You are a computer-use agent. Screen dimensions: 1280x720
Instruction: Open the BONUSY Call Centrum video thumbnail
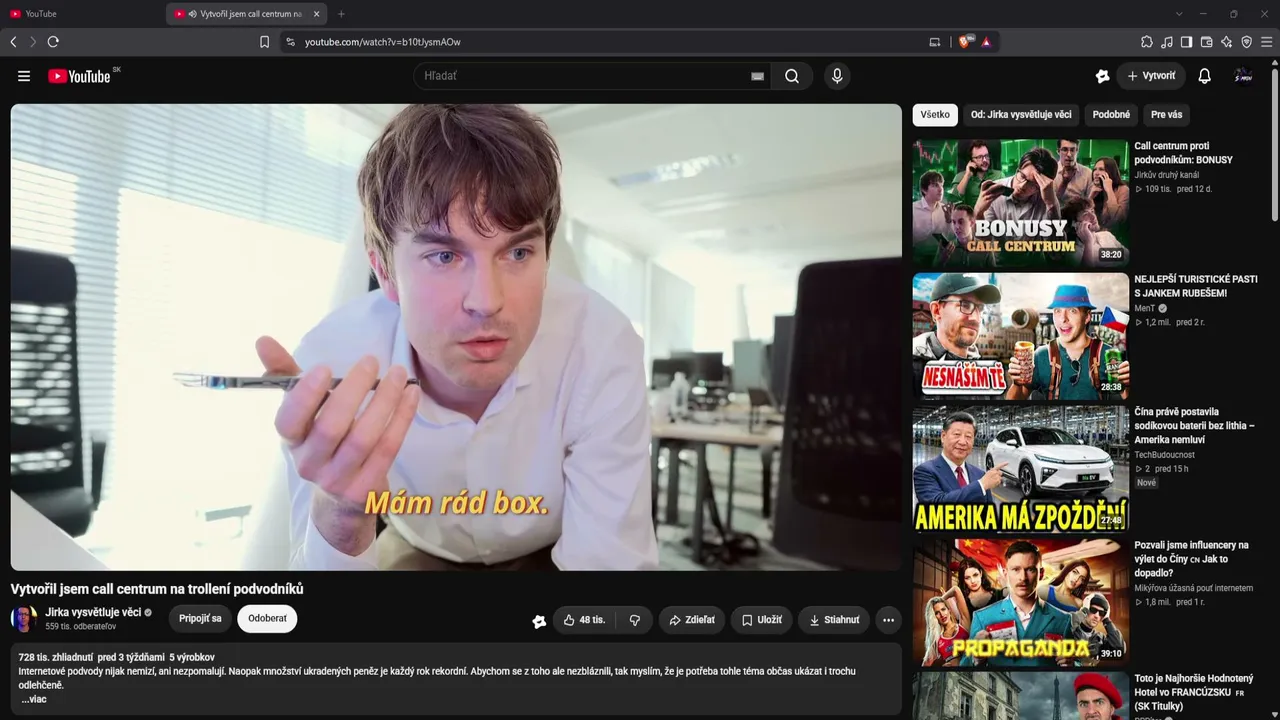[1020, 203]
